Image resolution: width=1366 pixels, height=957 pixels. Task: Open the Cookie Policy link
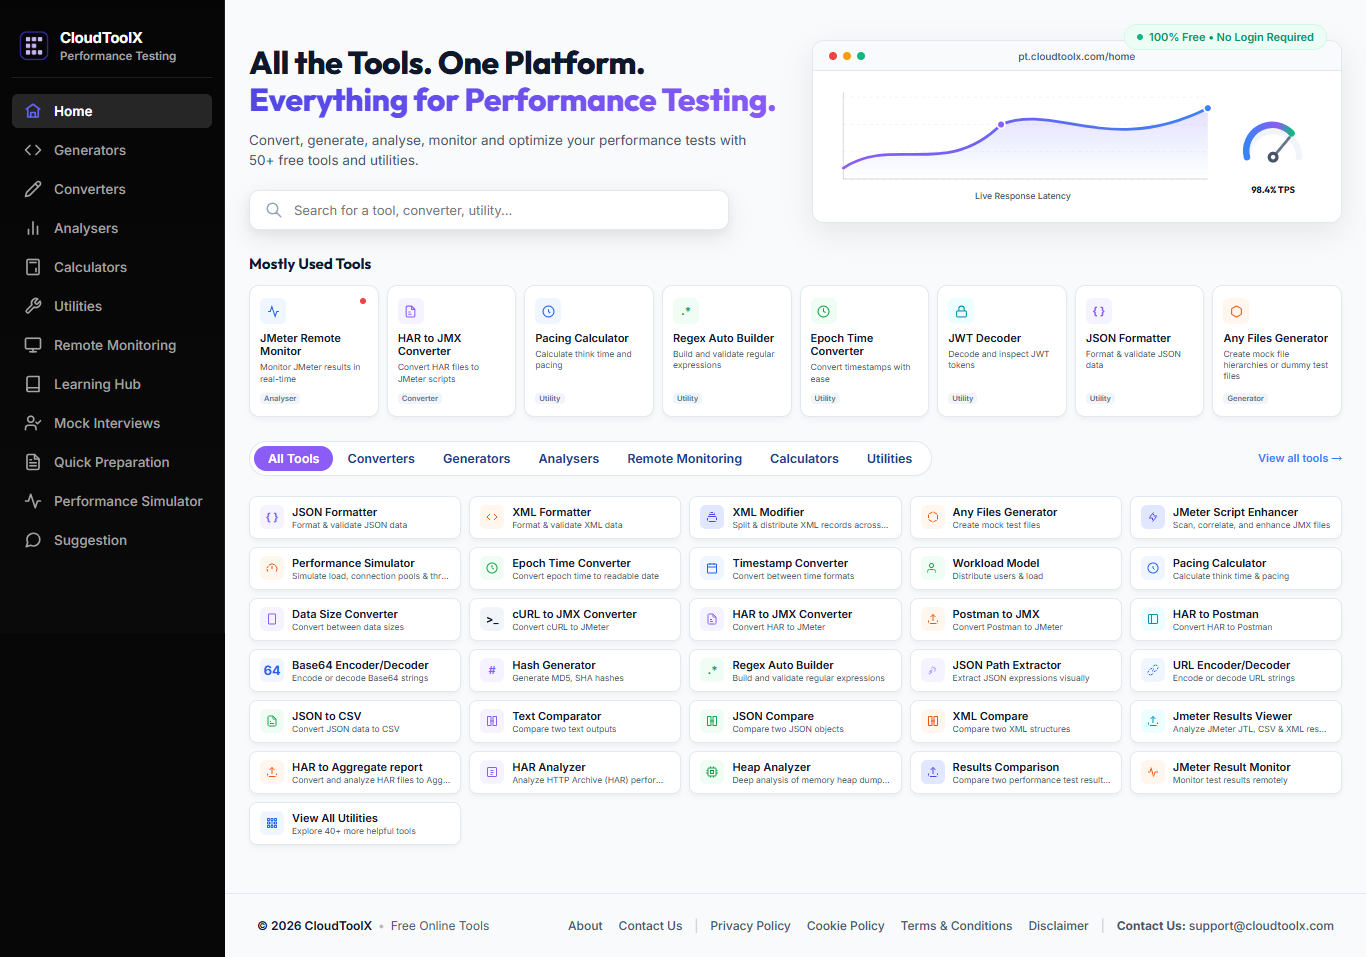tap(846, 926)
